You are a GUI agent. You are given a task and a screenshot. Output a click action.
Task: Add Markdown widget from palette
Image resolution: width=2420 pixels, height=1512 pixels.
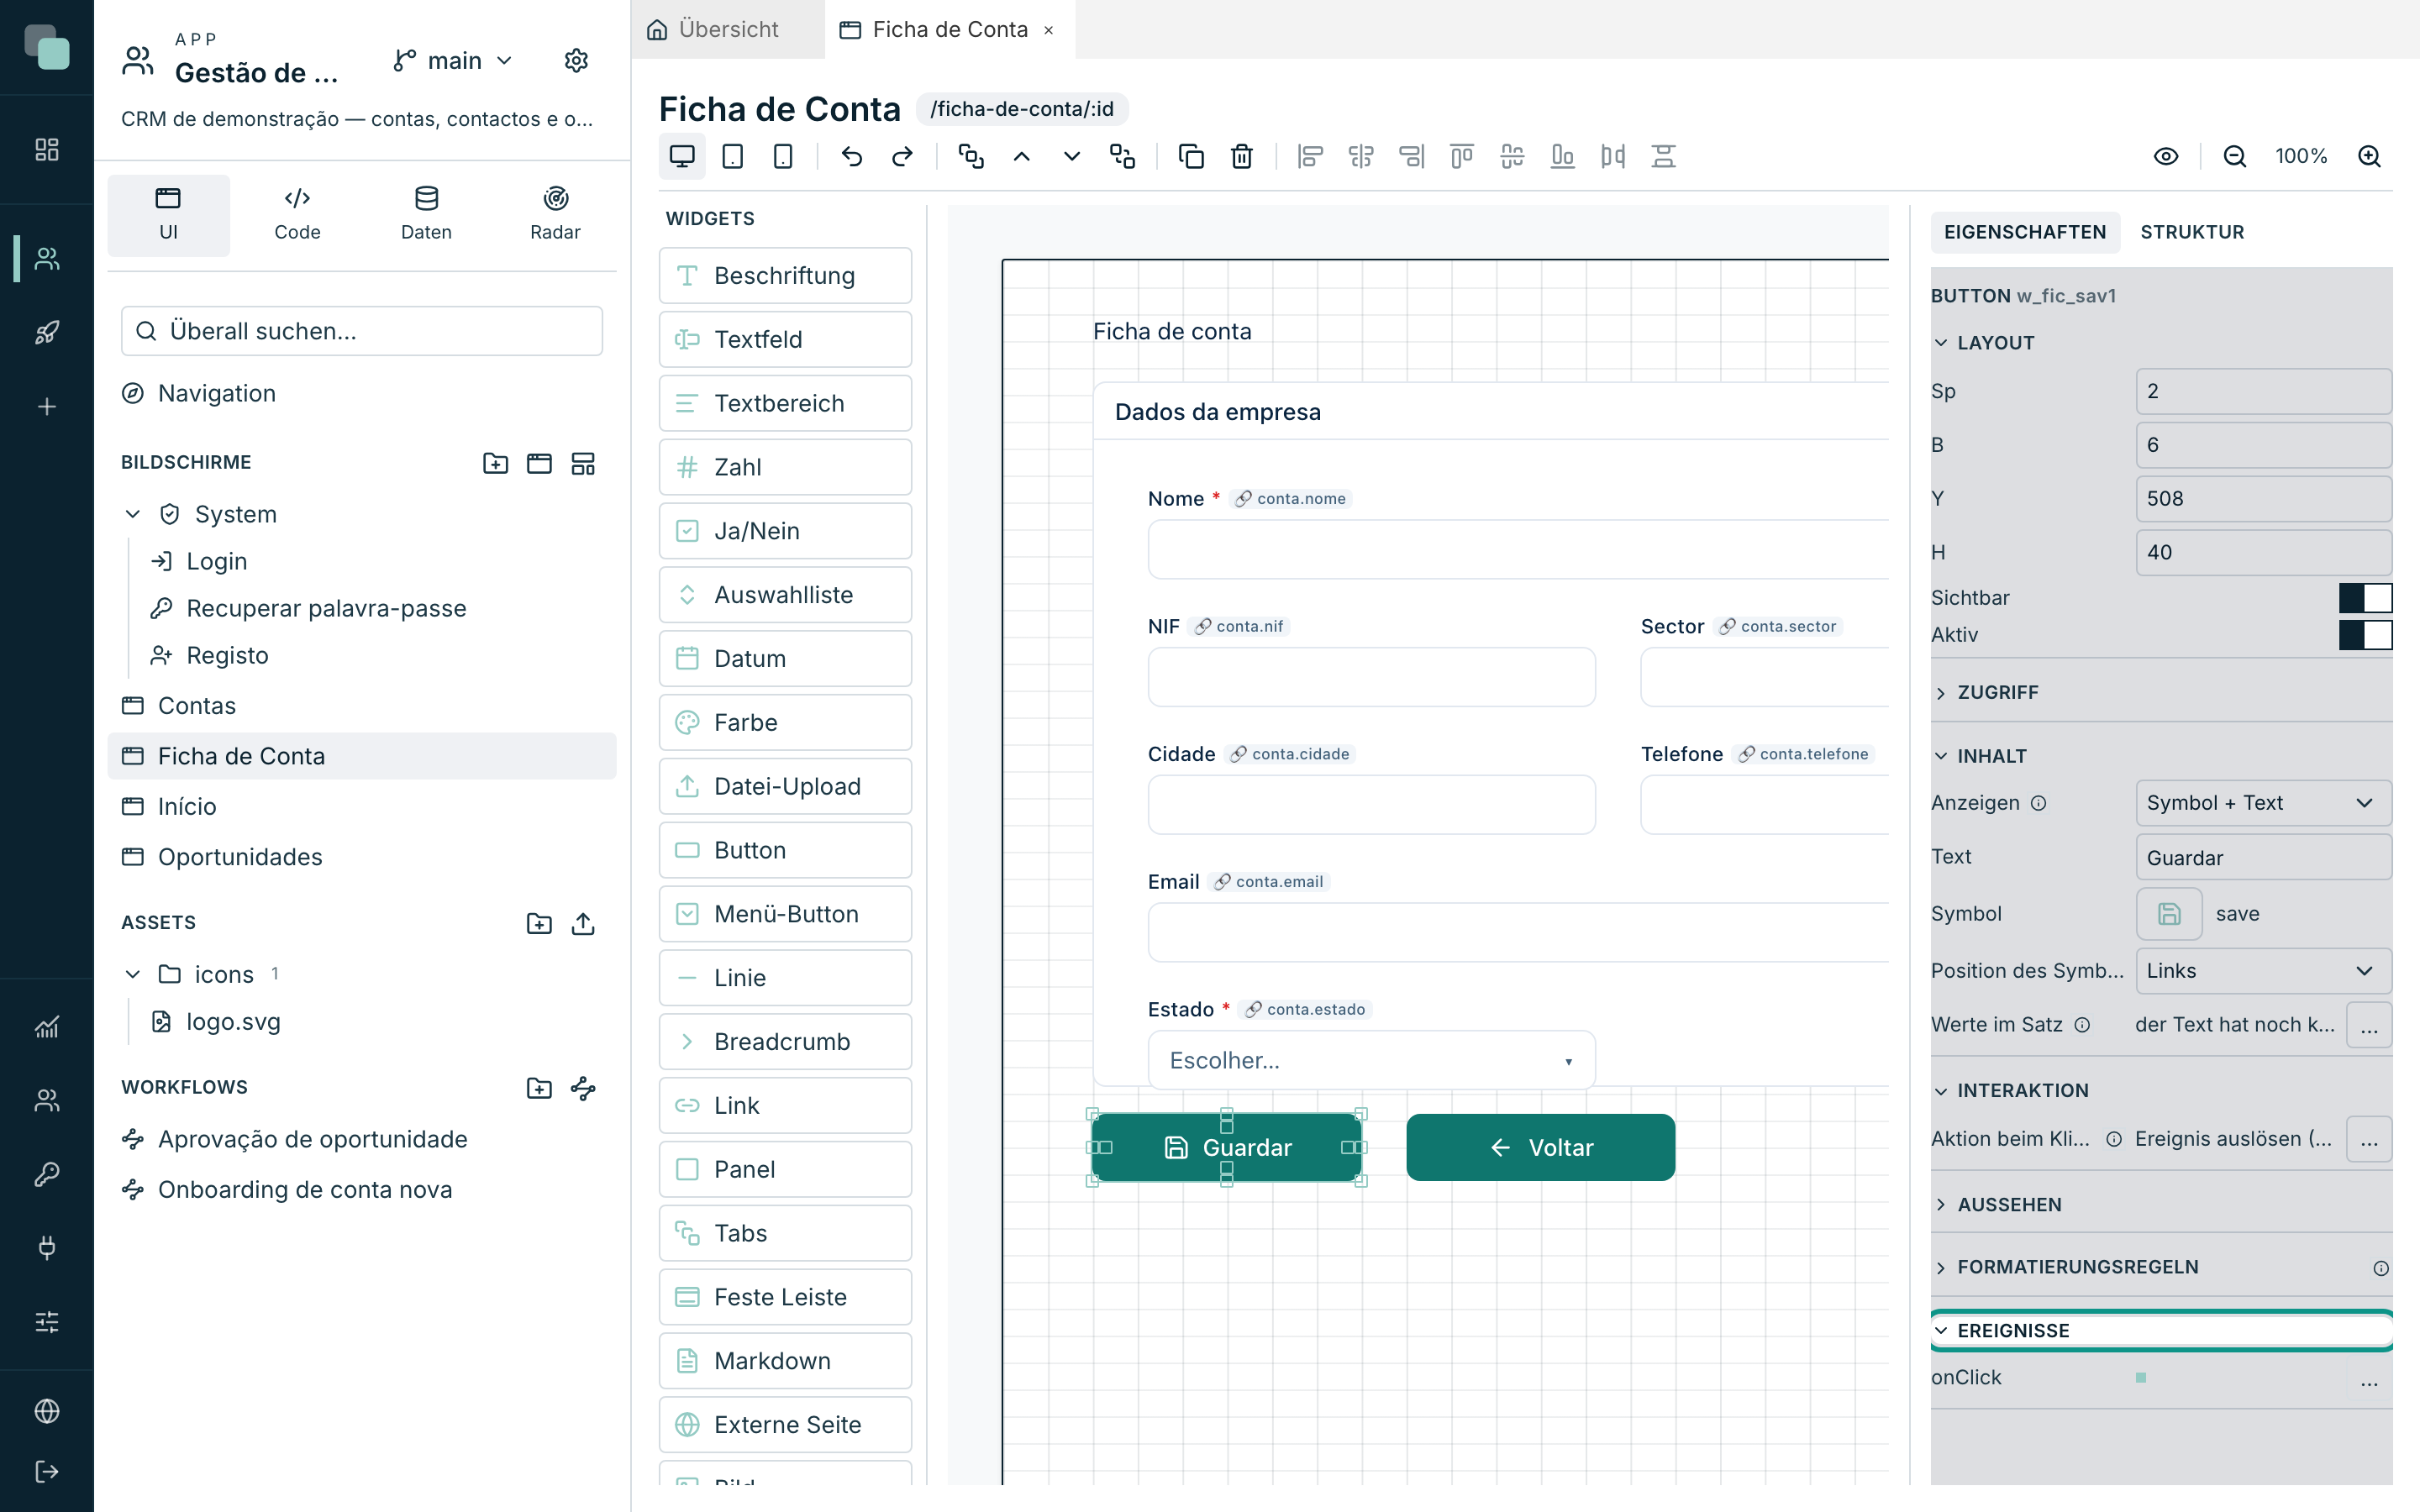[x=785, y=1361]
